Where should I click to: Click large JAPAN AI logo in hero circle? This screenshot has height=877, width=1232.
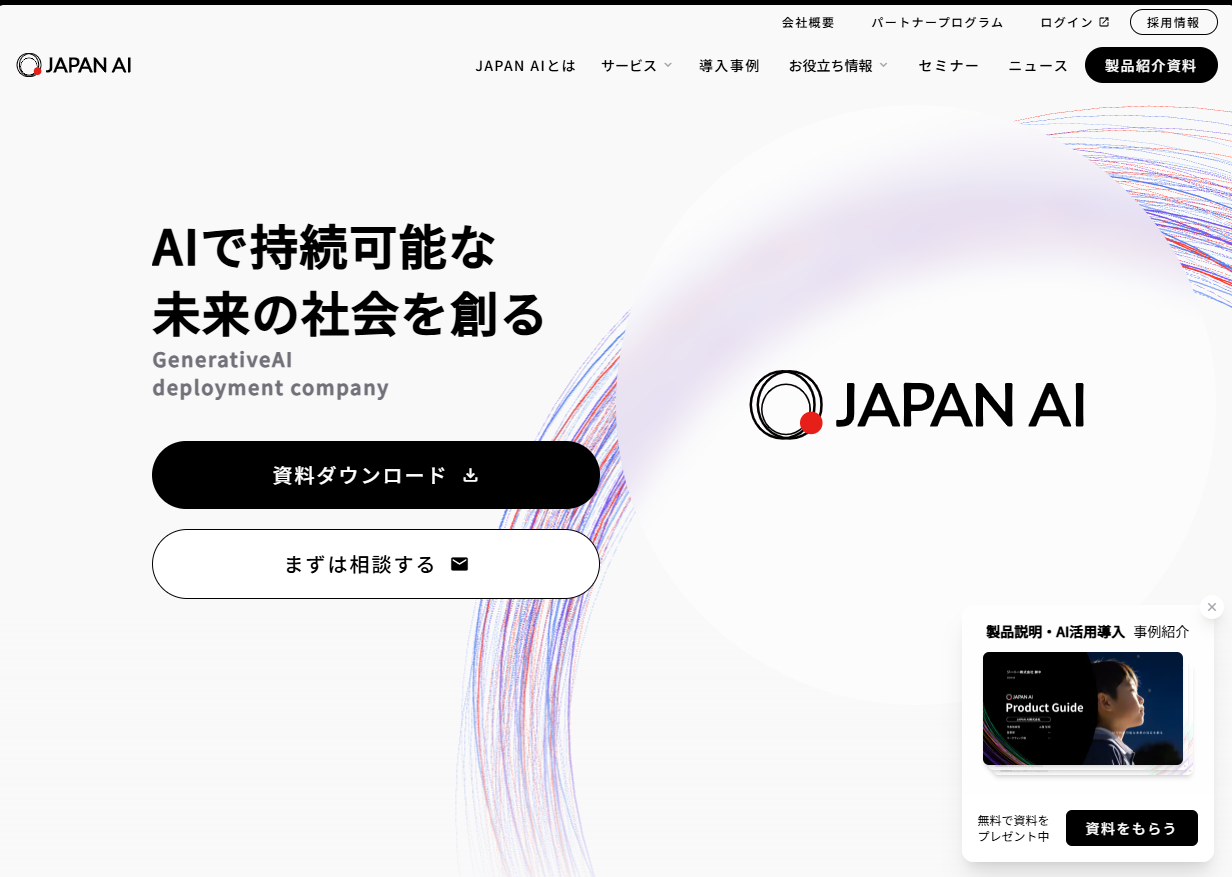917,404
